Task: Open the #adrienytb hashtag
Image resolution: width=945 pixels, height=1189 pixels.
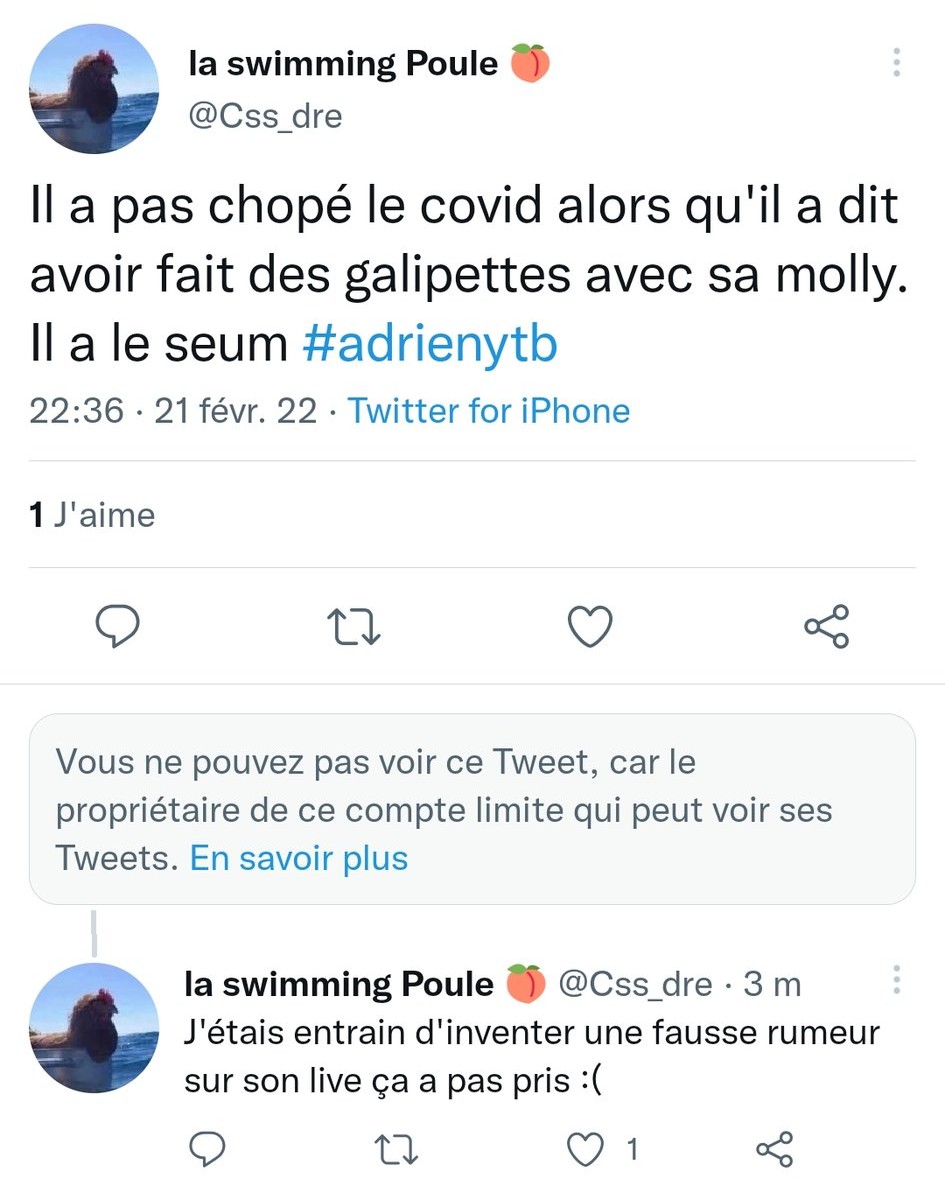Action: [429, 345]
